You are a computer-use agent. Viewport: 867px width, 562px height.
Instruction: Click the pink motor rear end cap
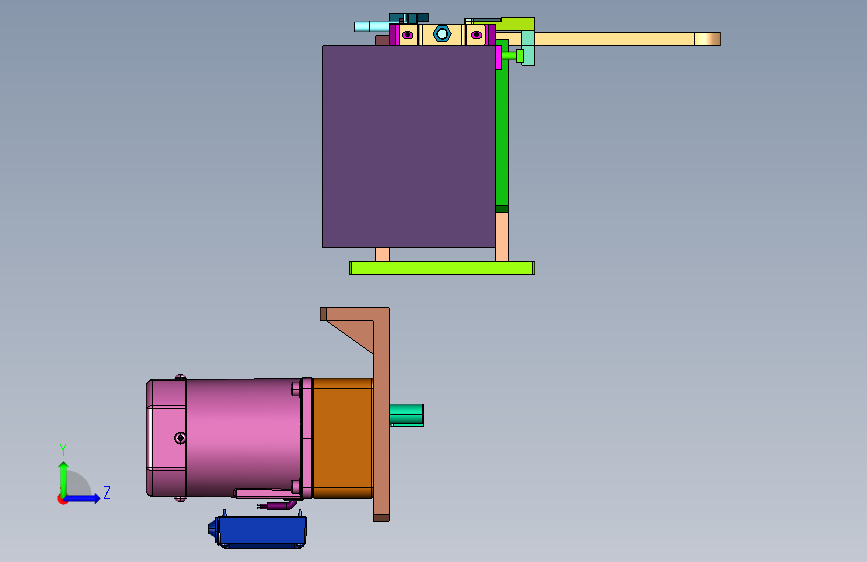point(166,438)
